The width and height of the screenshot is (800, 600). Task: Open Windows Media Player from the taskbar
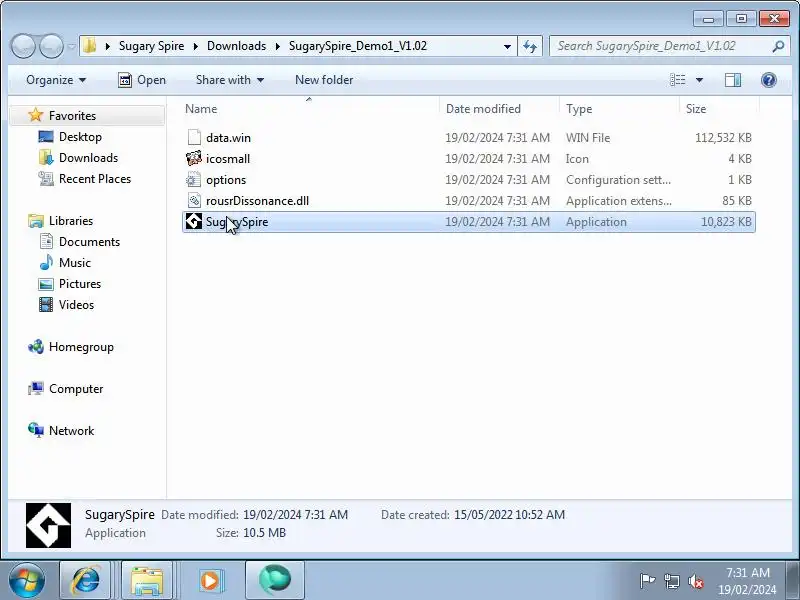pyautogui.click(x=210, y=581)
